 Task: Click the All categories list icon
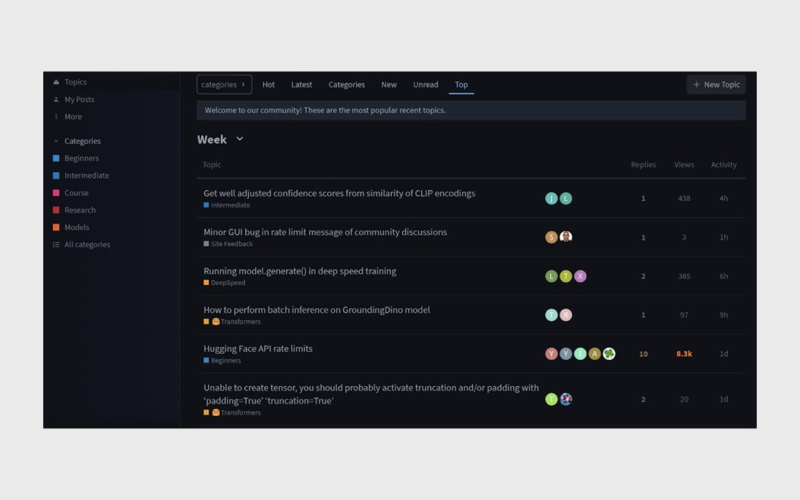click(x=56, y=244)
